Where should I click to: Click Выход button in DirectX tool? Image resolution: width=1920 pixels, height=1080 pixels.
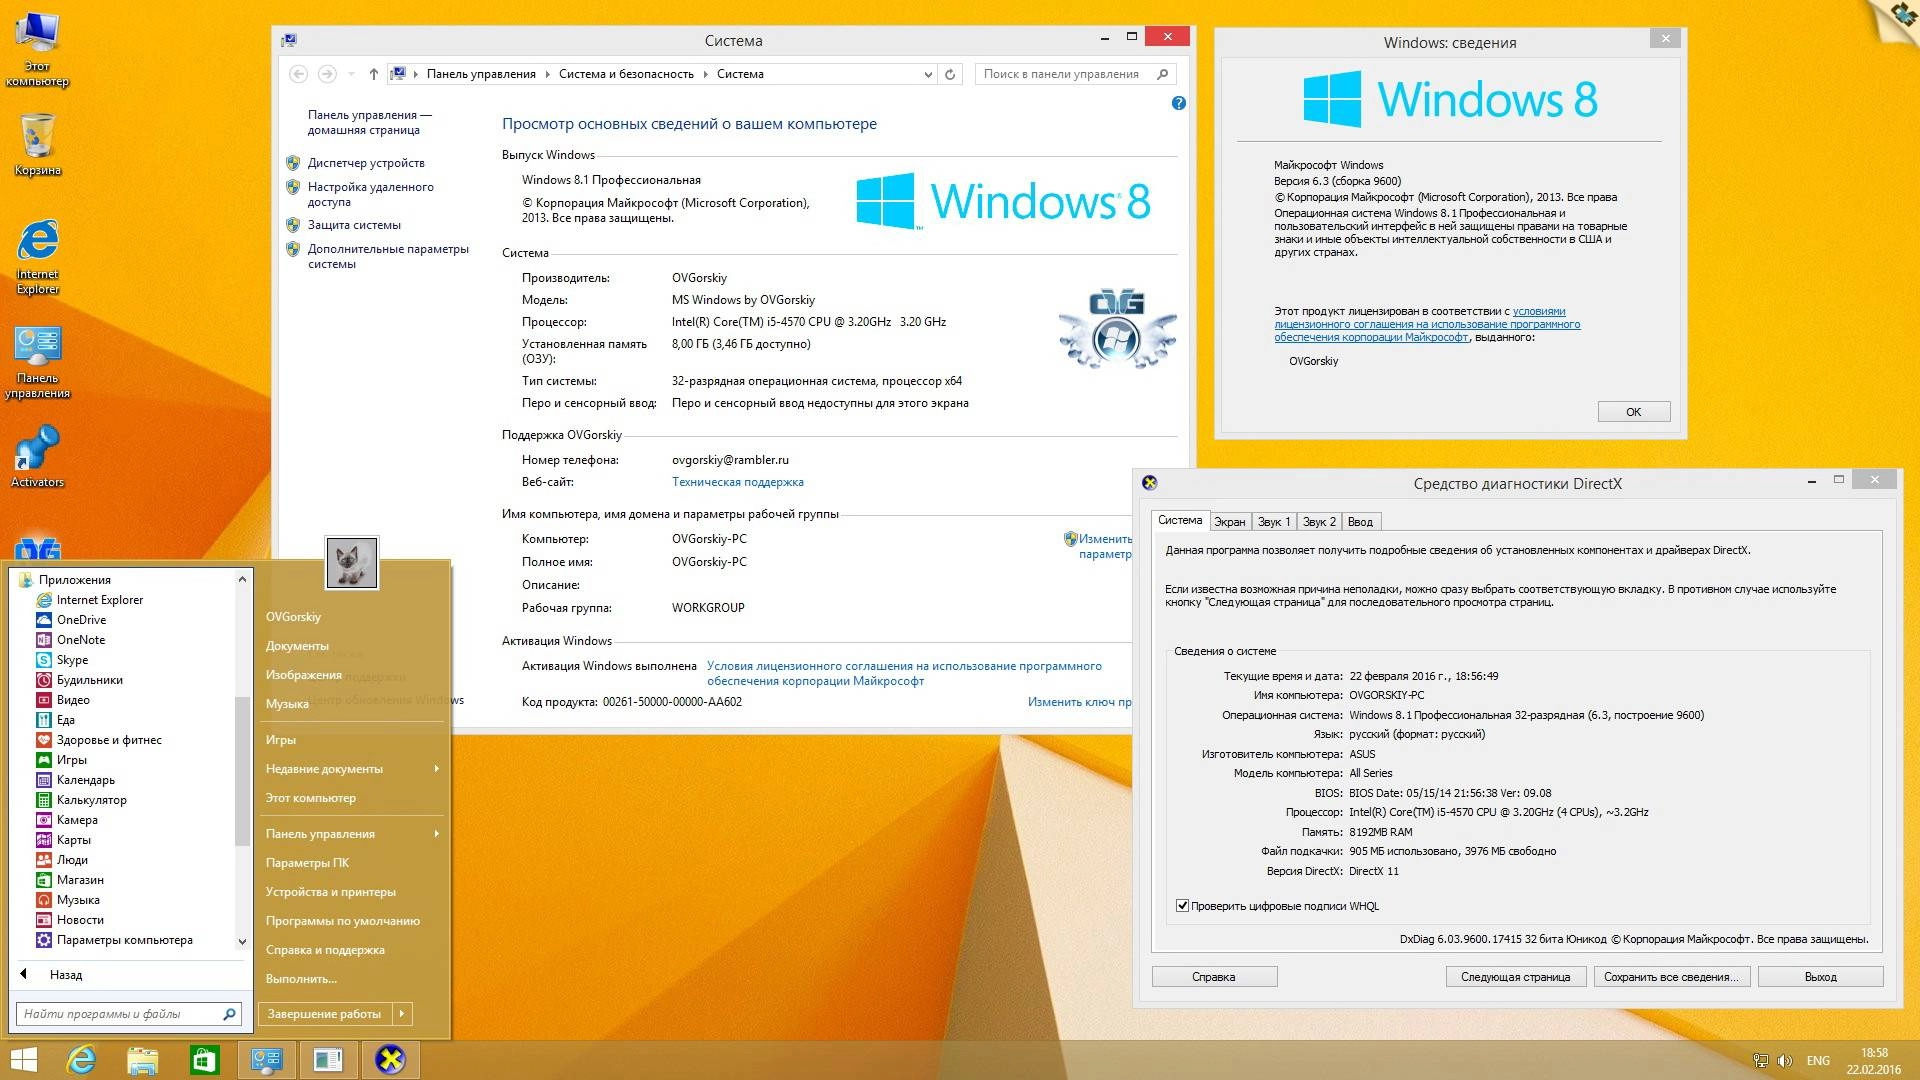point(1820,977)
